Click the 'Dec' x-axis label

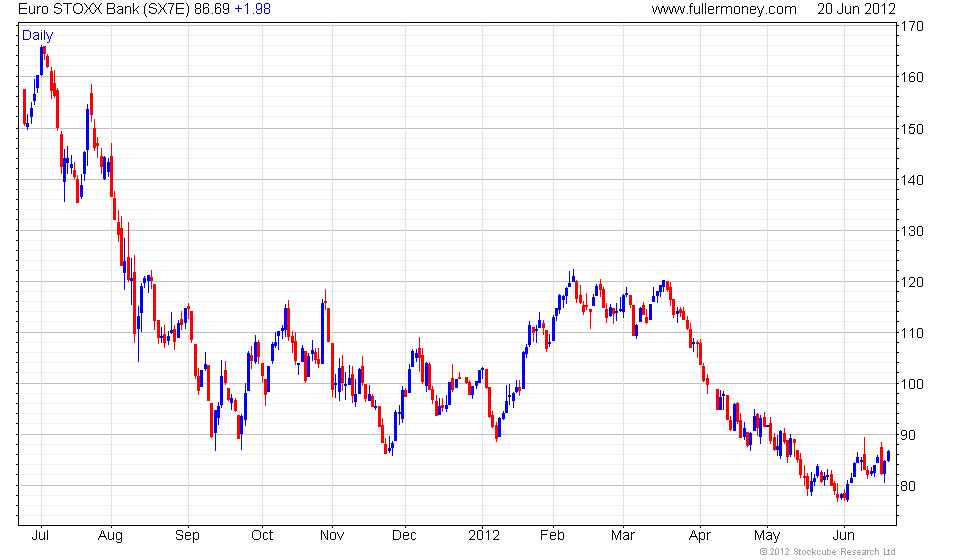click(x=404, y=536)
